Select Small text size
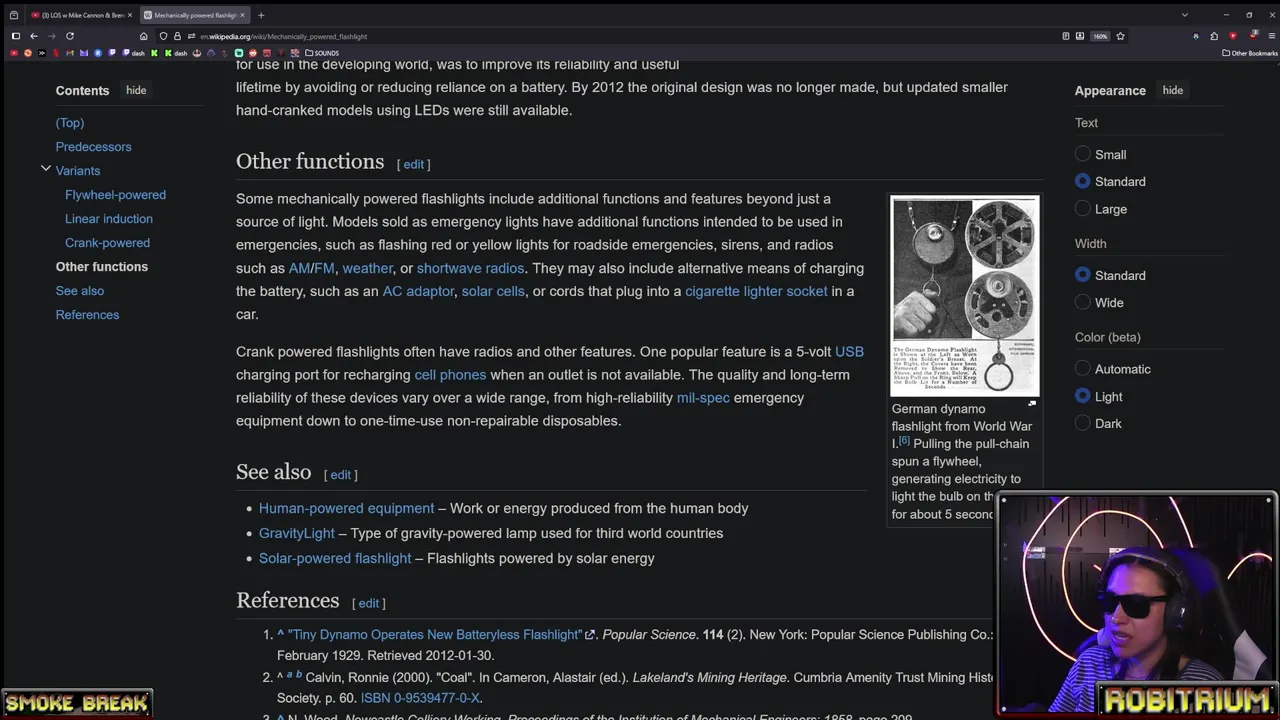Screen dimensions: 1280x720 (1083, 154)
